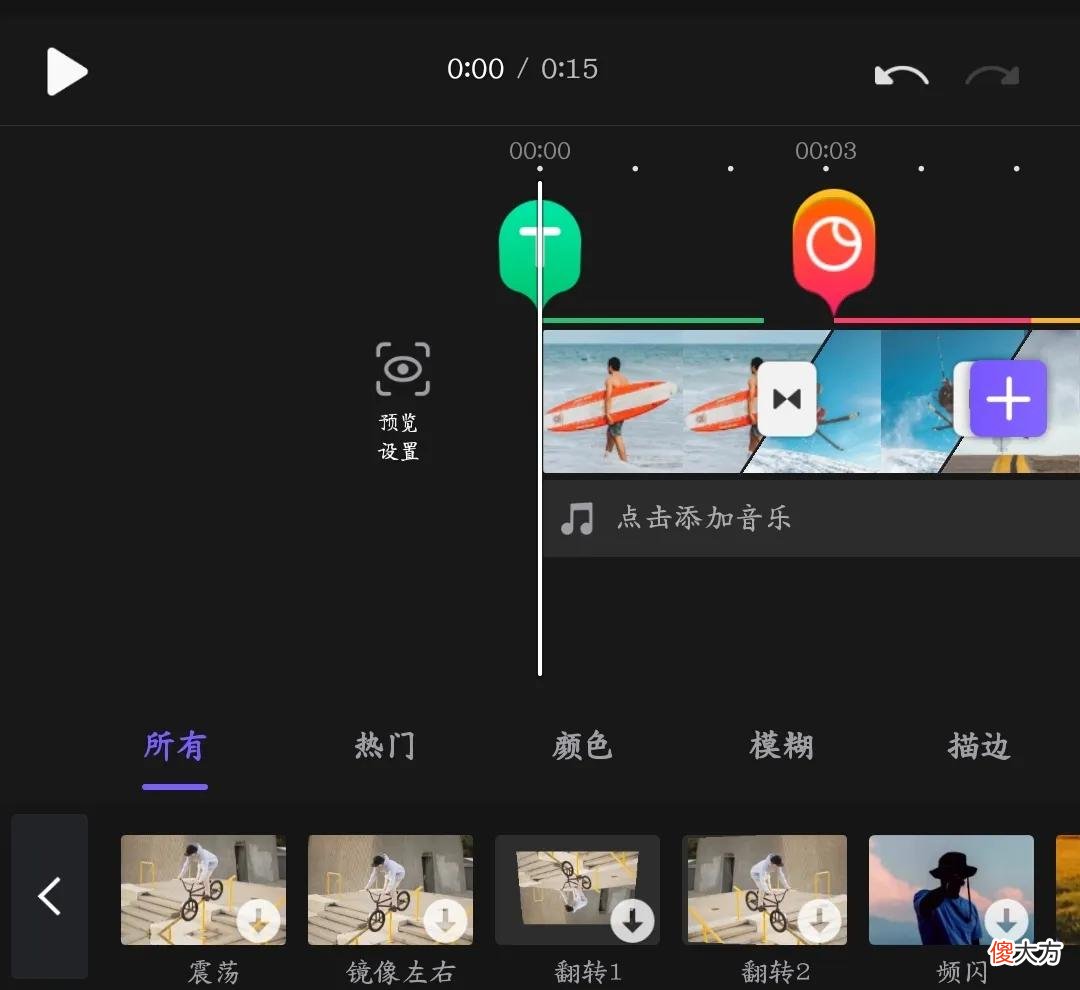Download the 翻转1 effect via arrow icon
The height and width of the screenshot is (990, 1080).
(632, 921)
